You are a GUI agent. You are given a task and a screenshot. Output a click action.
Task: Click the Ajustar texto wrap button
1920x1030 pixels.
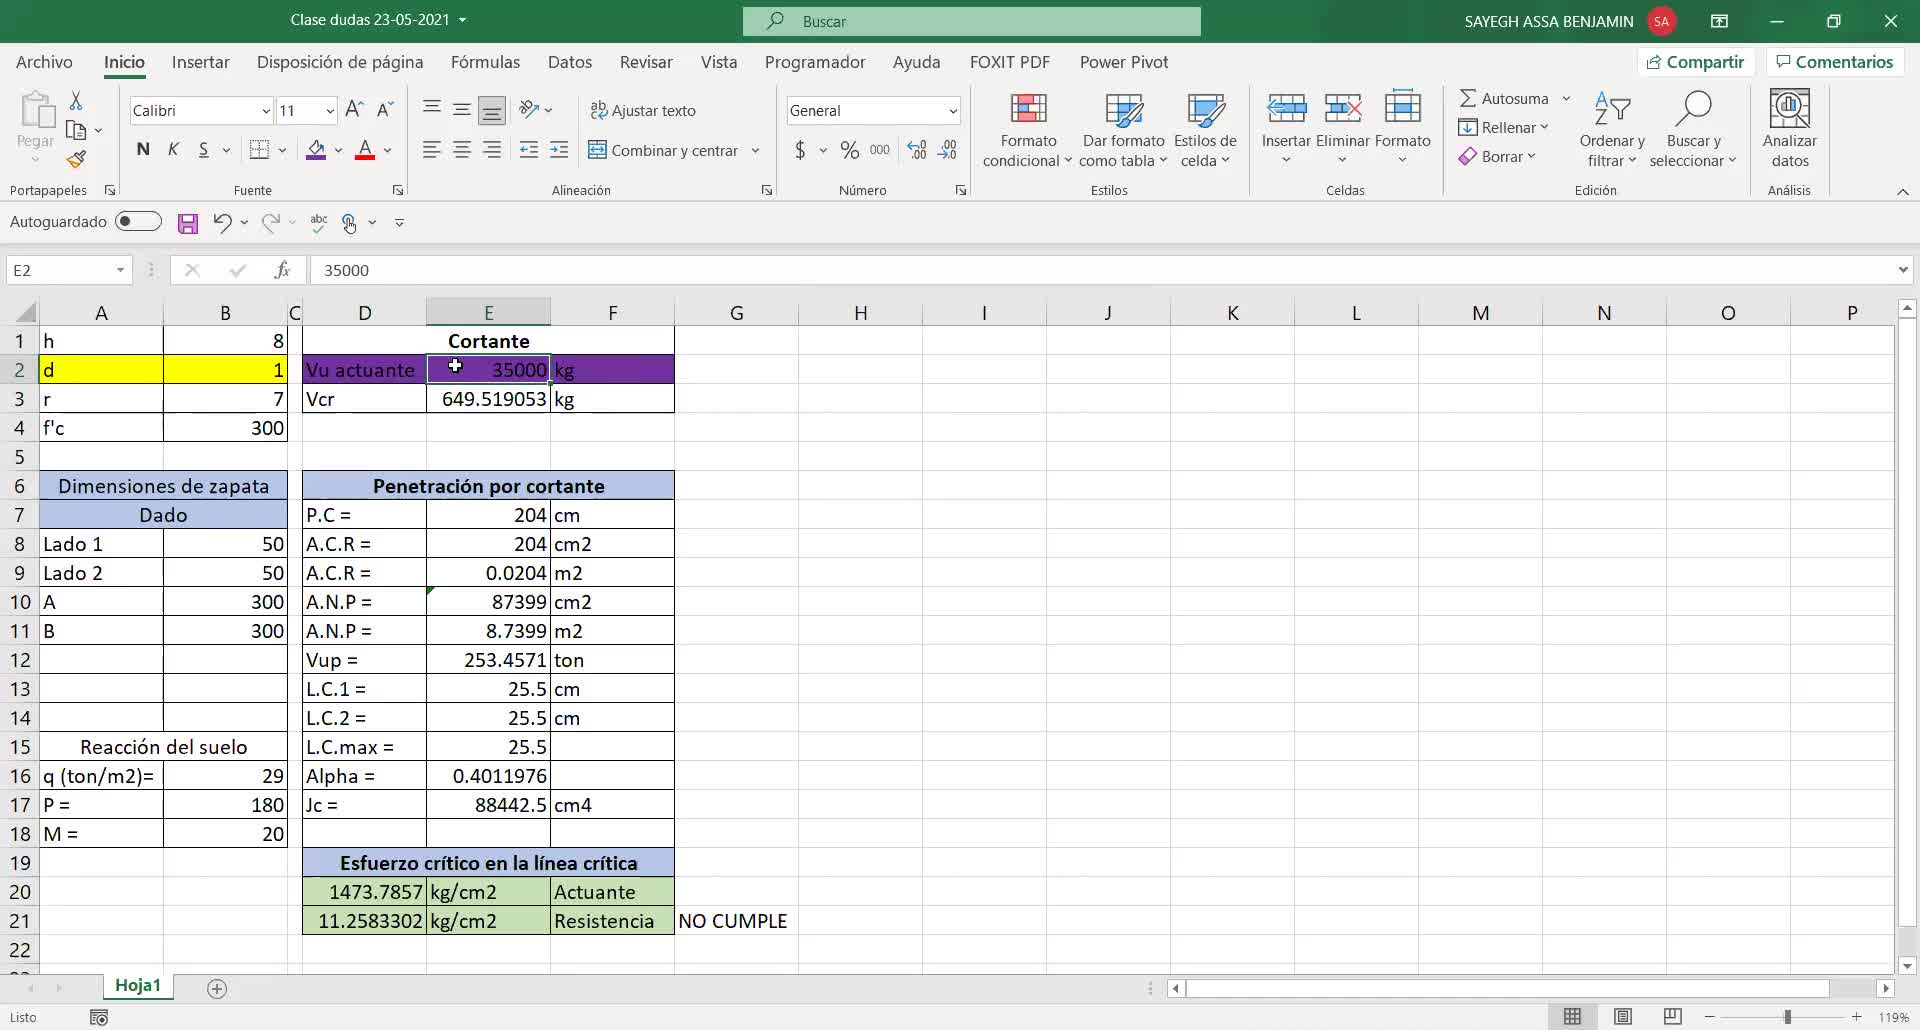point(643,110)
